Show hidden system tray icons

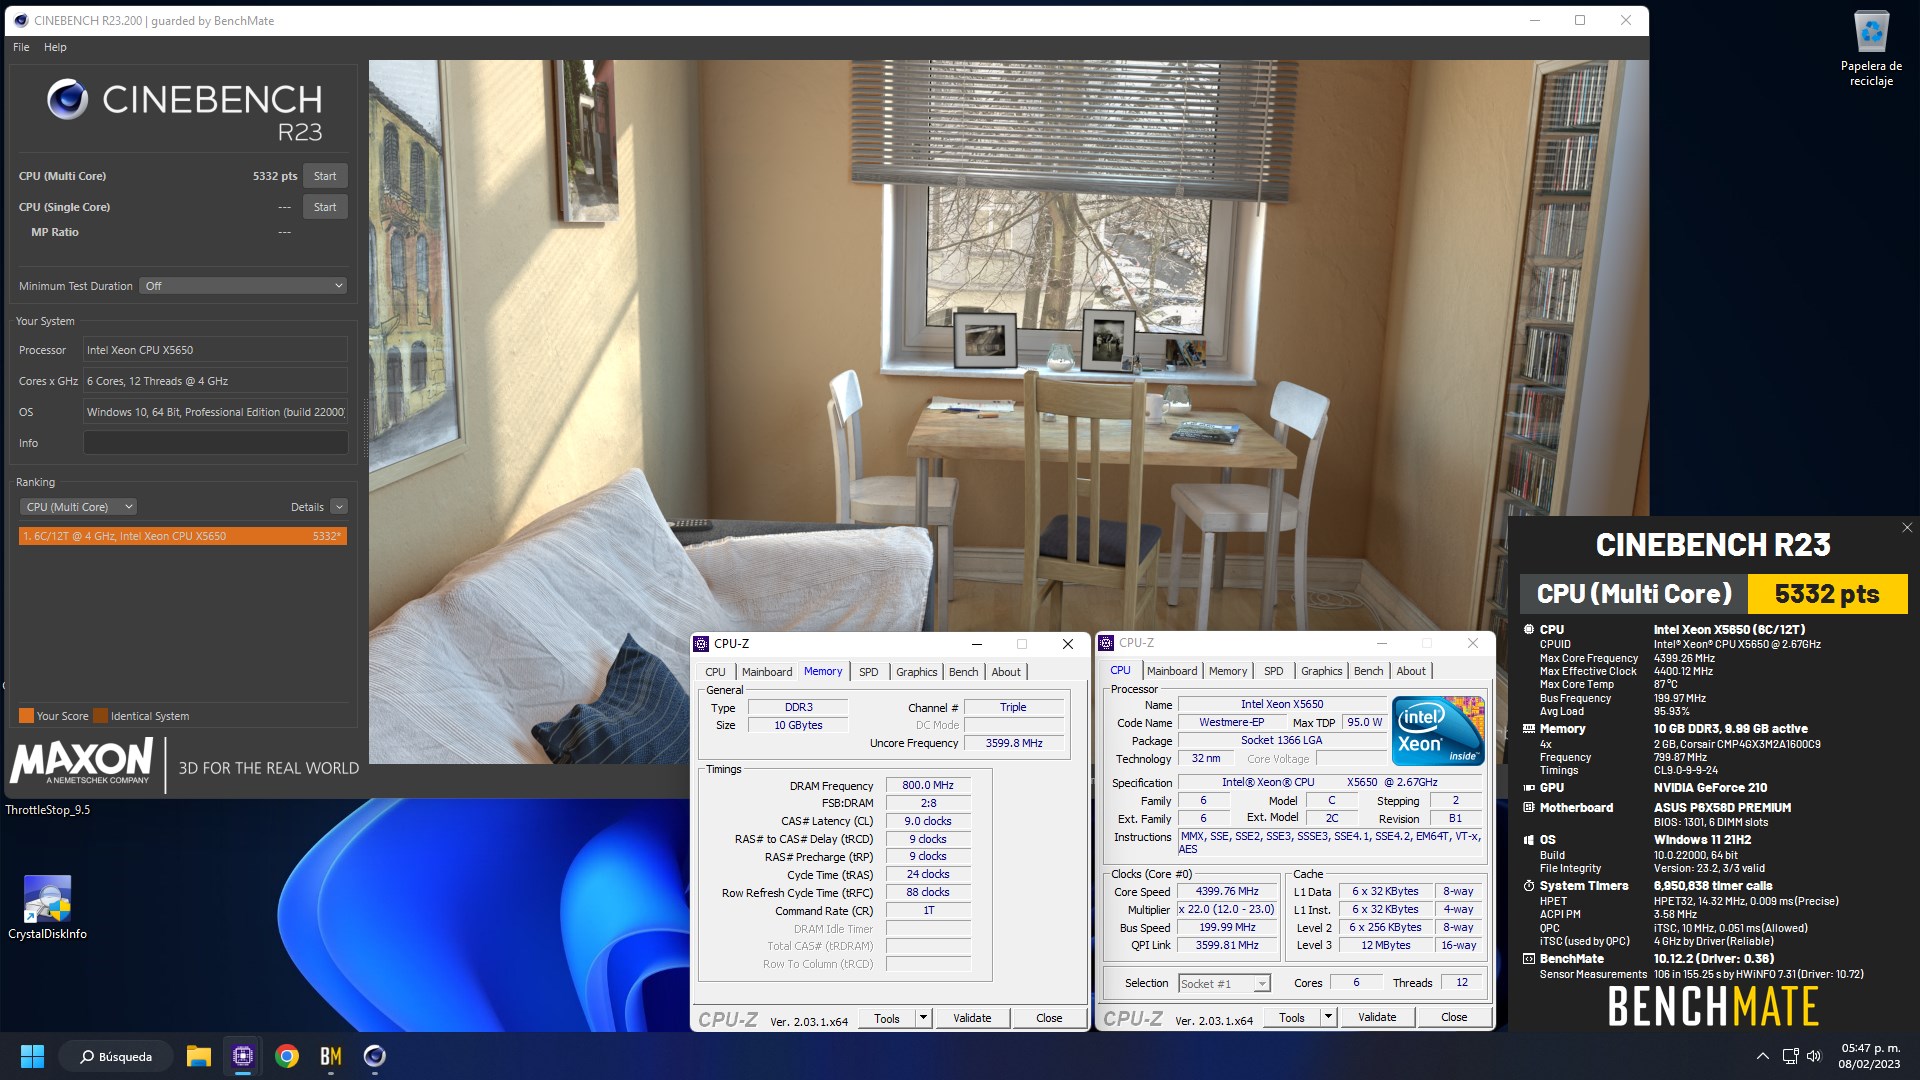point(1763,1056)
